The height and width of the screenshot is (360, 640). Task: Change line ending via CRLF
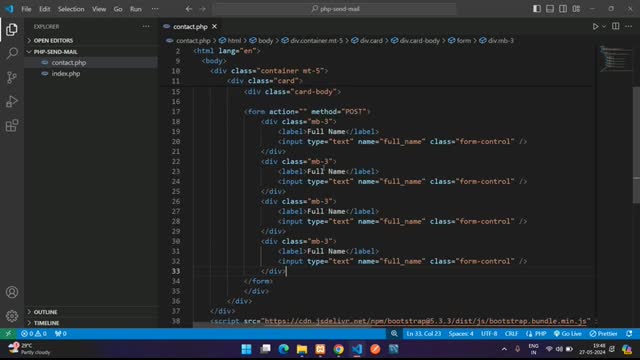[x=511, y=333]
